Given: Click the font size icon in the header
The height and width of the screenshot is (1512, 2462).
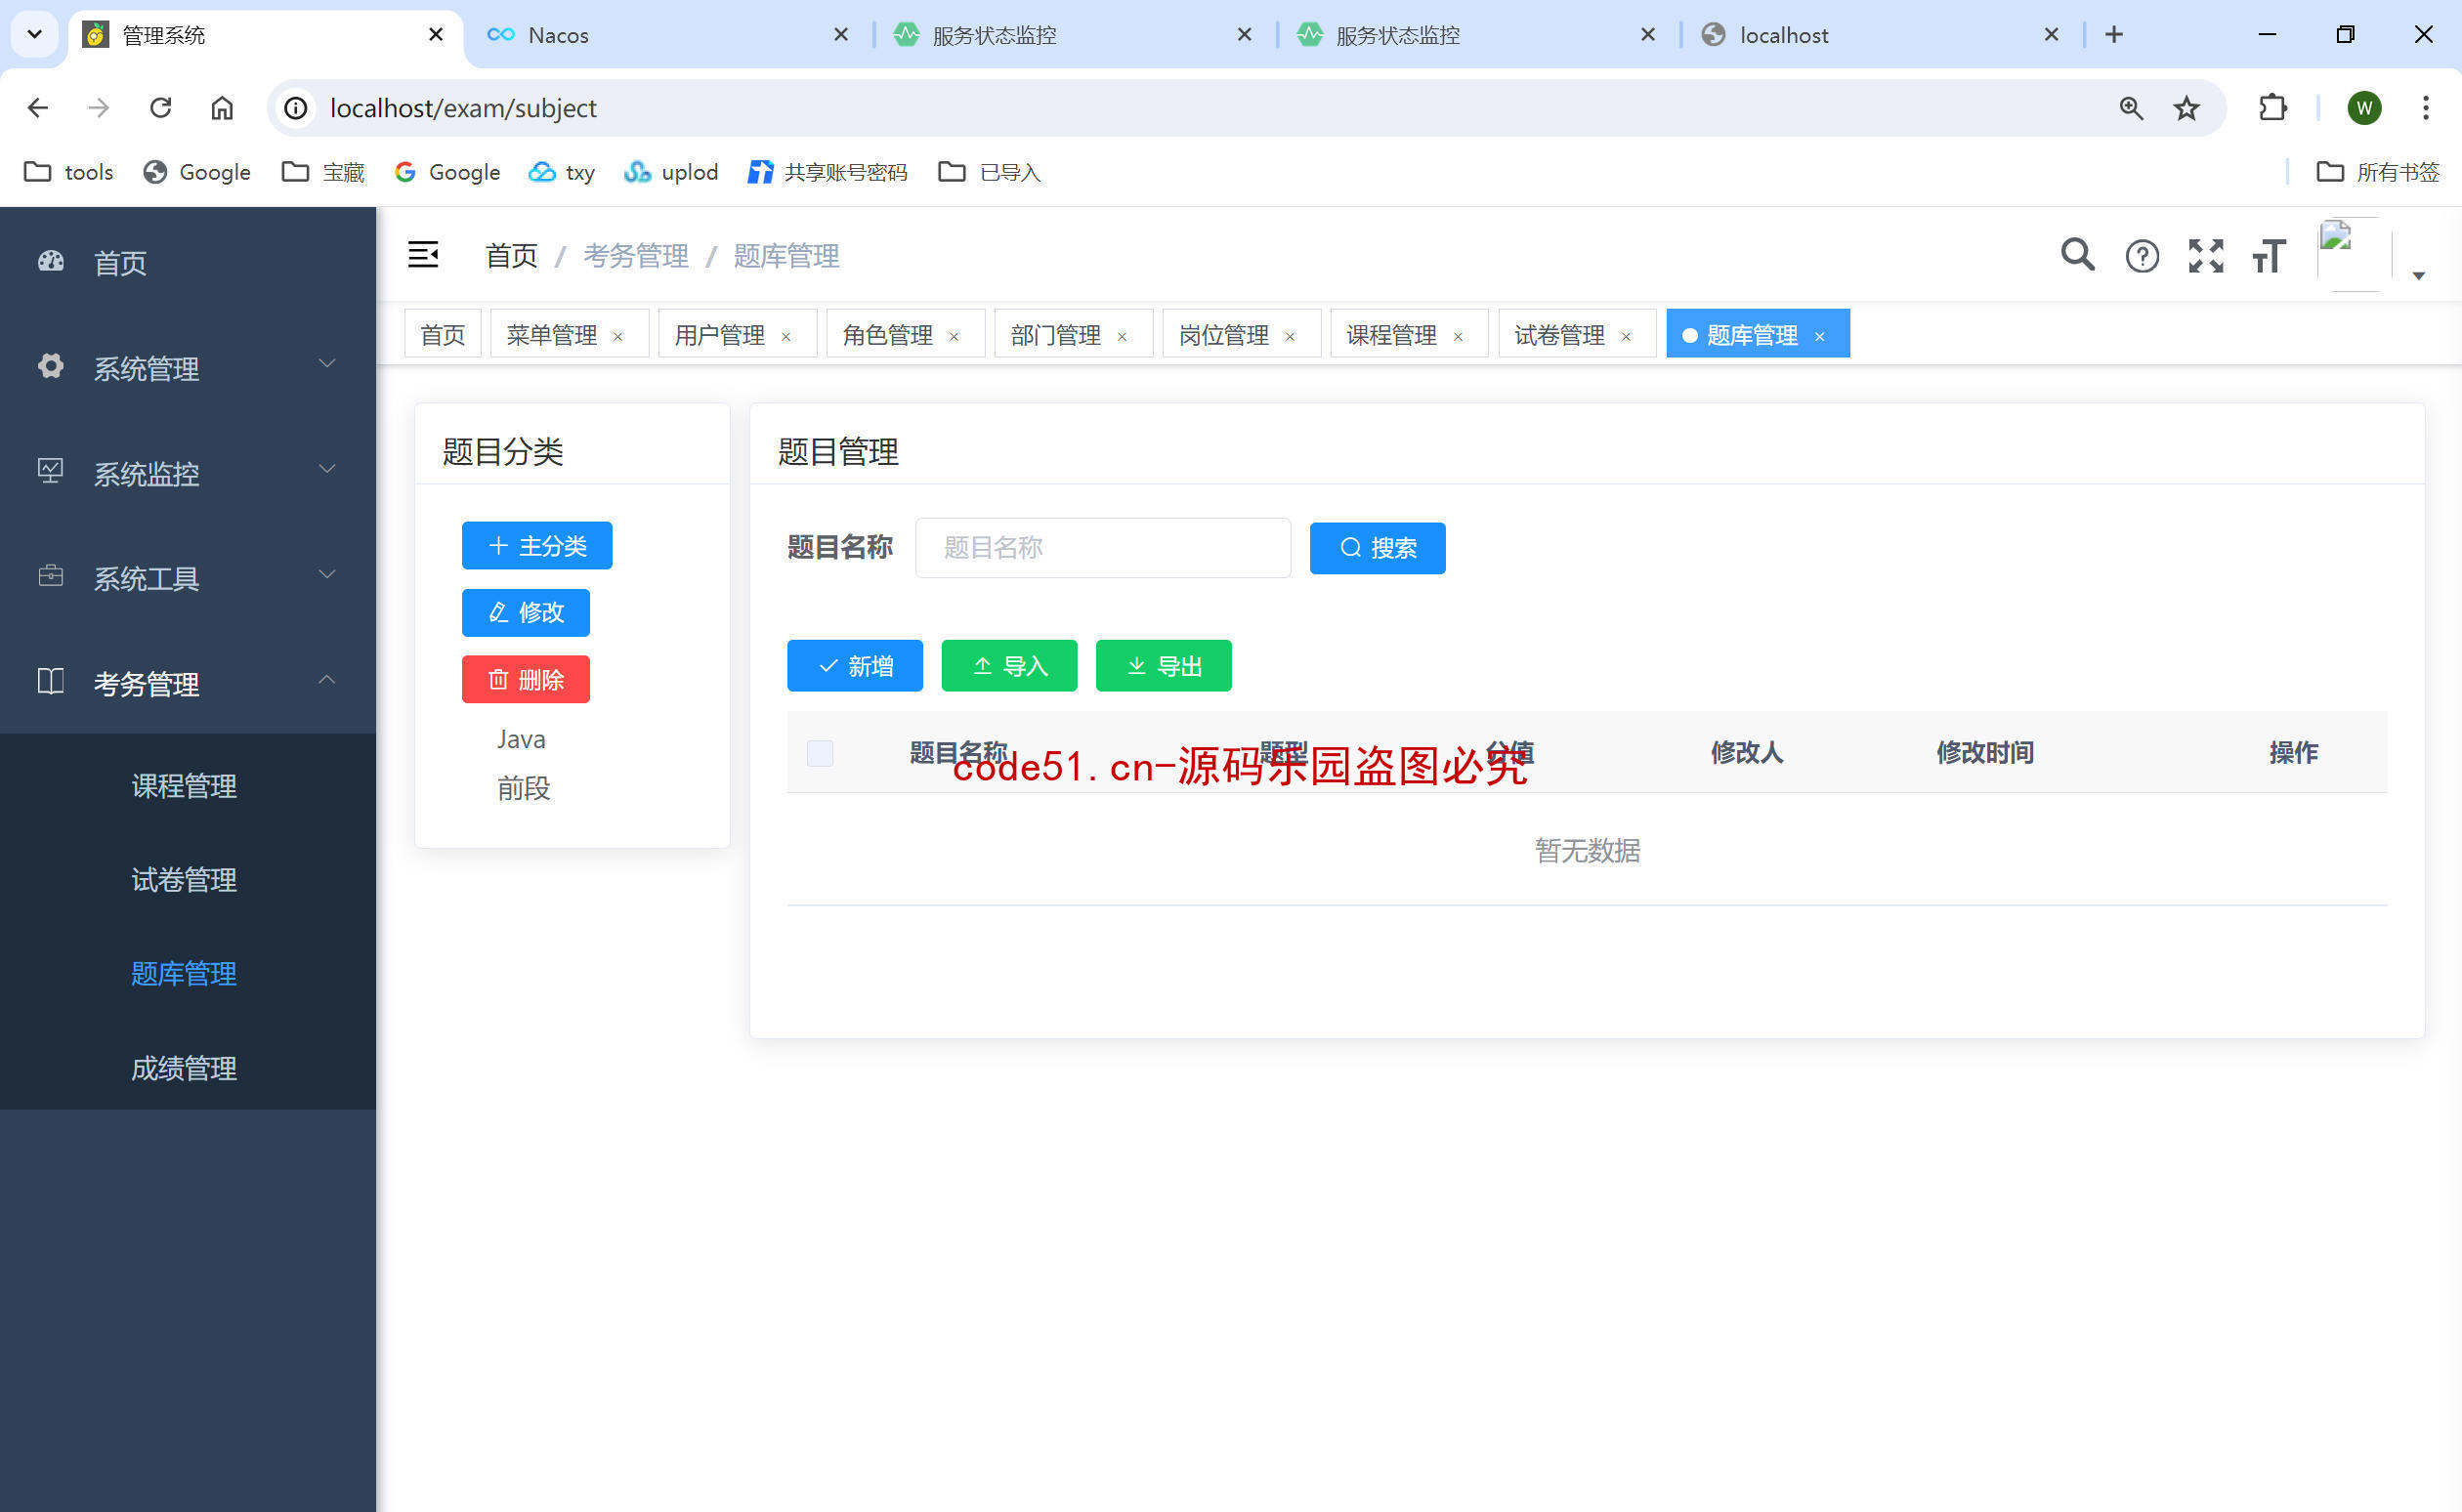Looking at the screenshot, I should (2271, 255).
